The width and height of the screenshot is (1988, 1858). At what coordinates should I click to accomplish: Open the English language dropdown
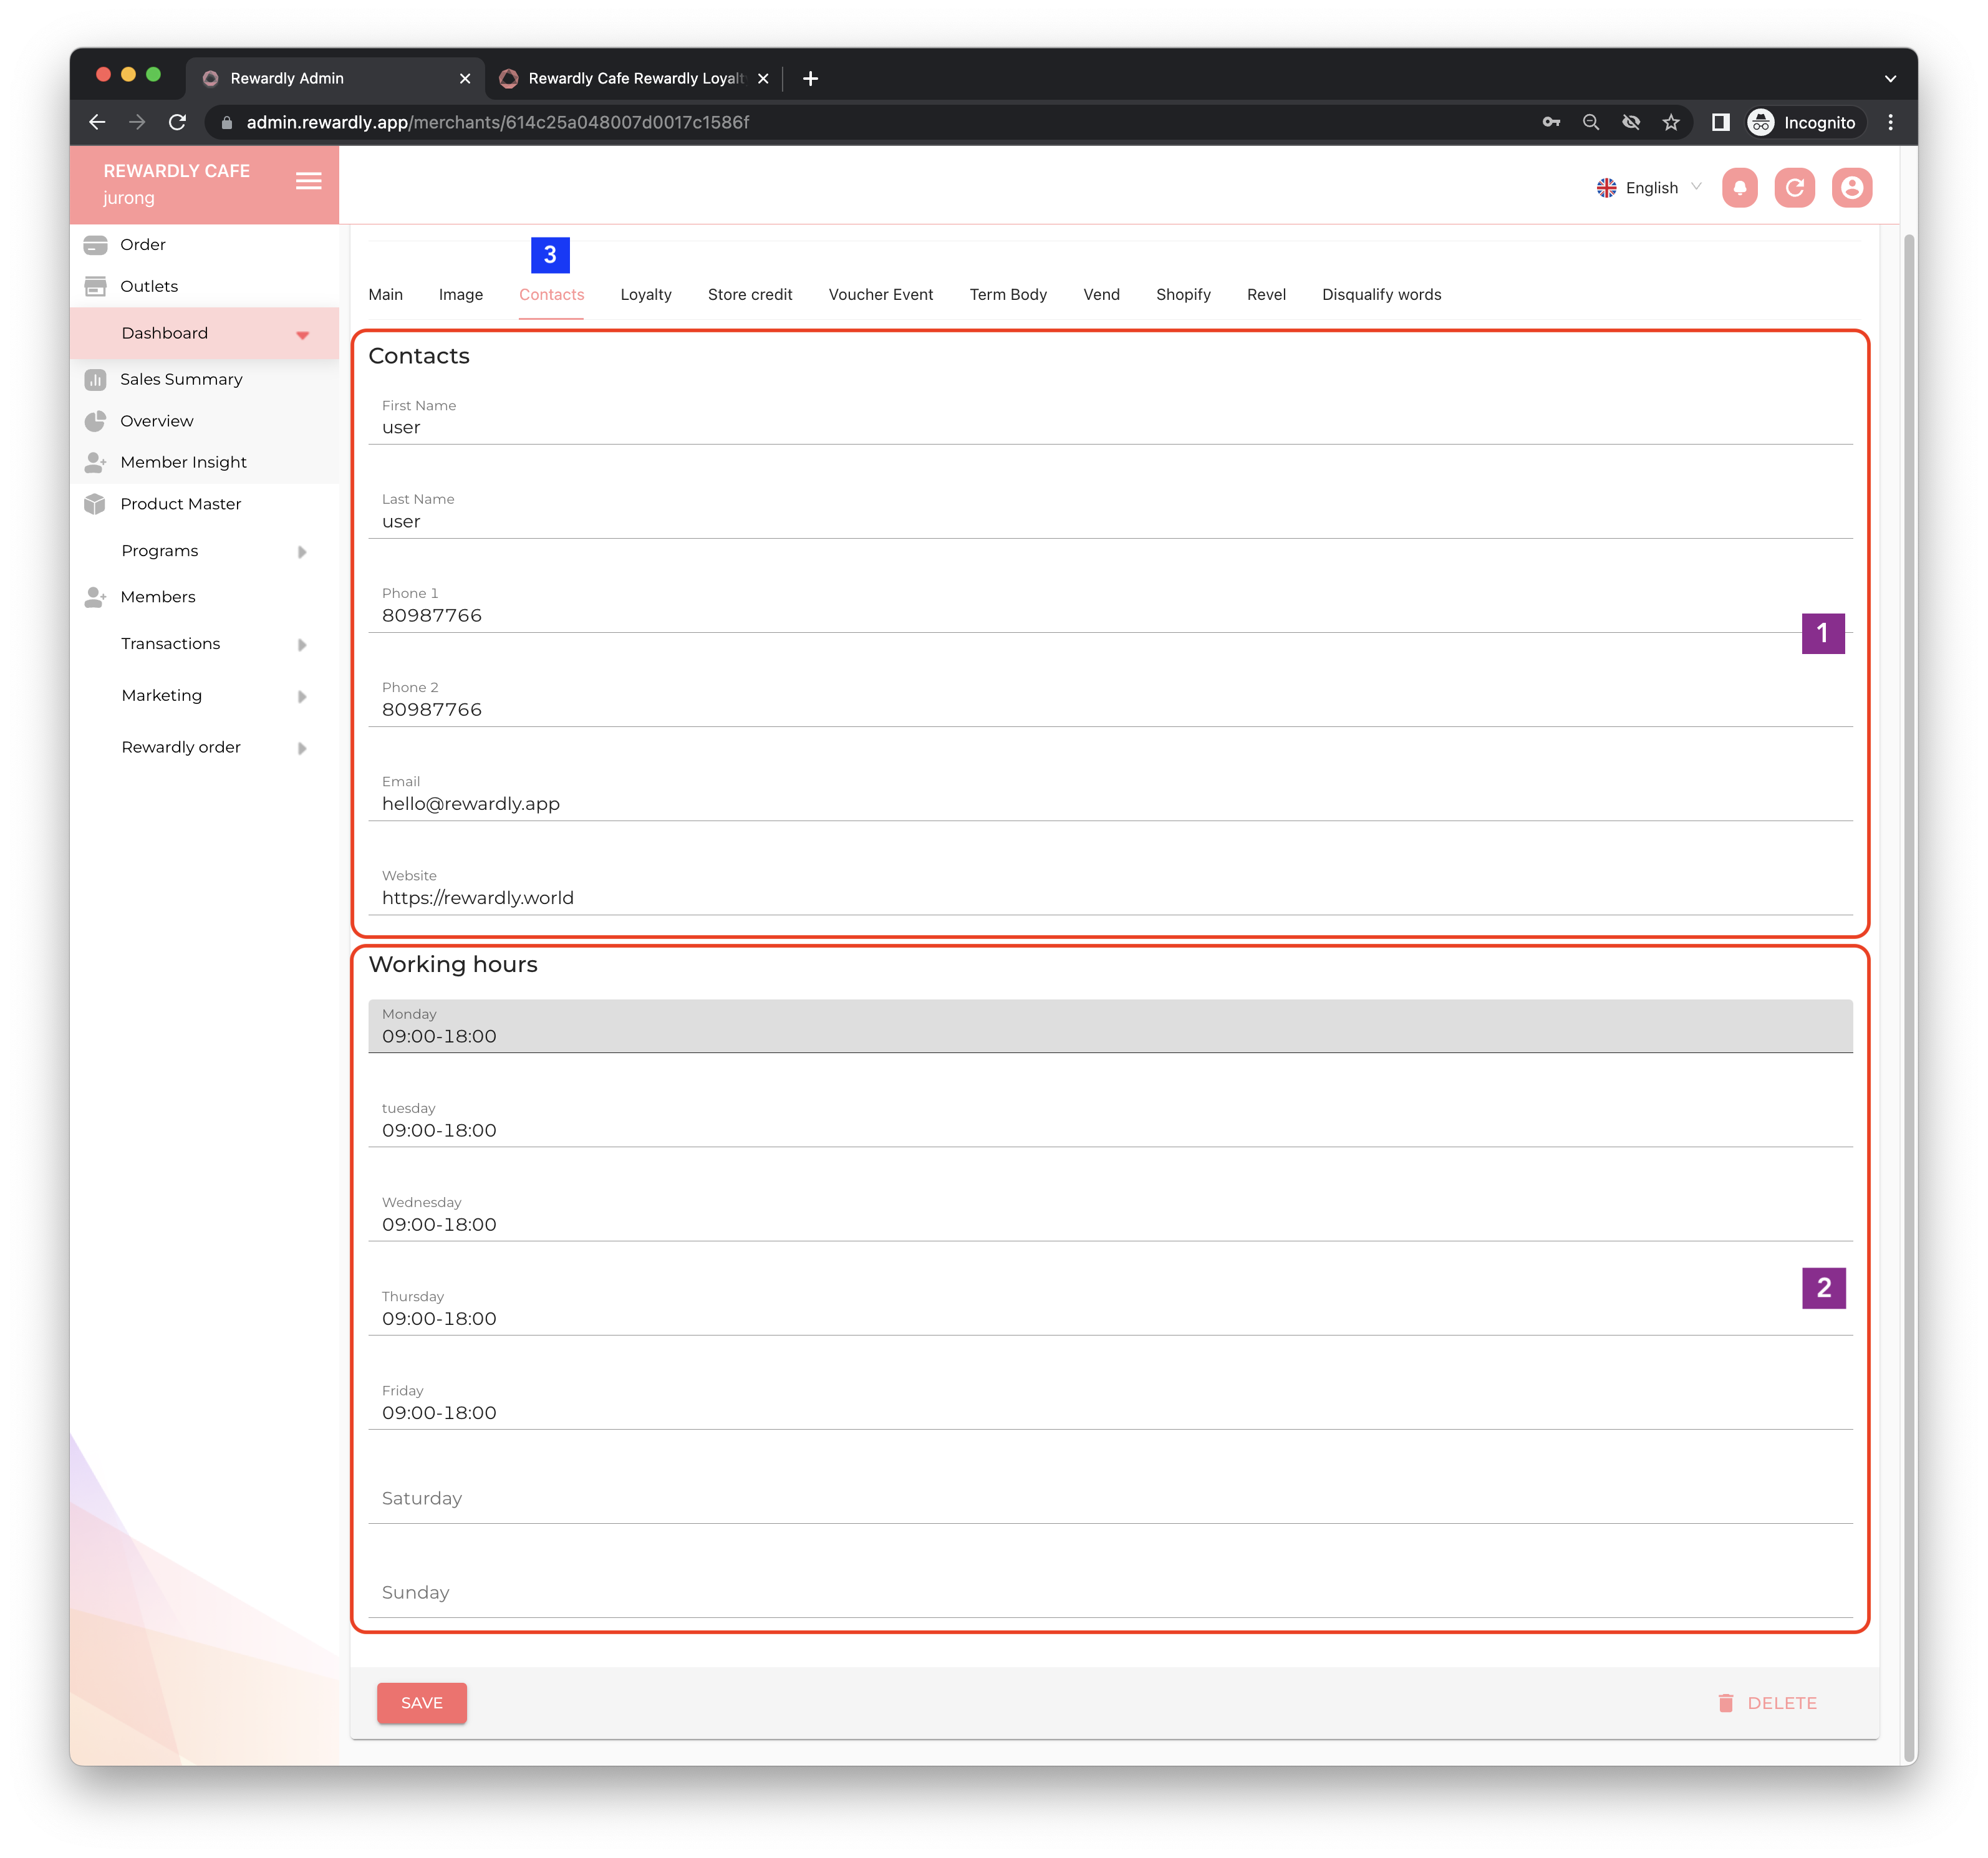(x=1648, y=188)
